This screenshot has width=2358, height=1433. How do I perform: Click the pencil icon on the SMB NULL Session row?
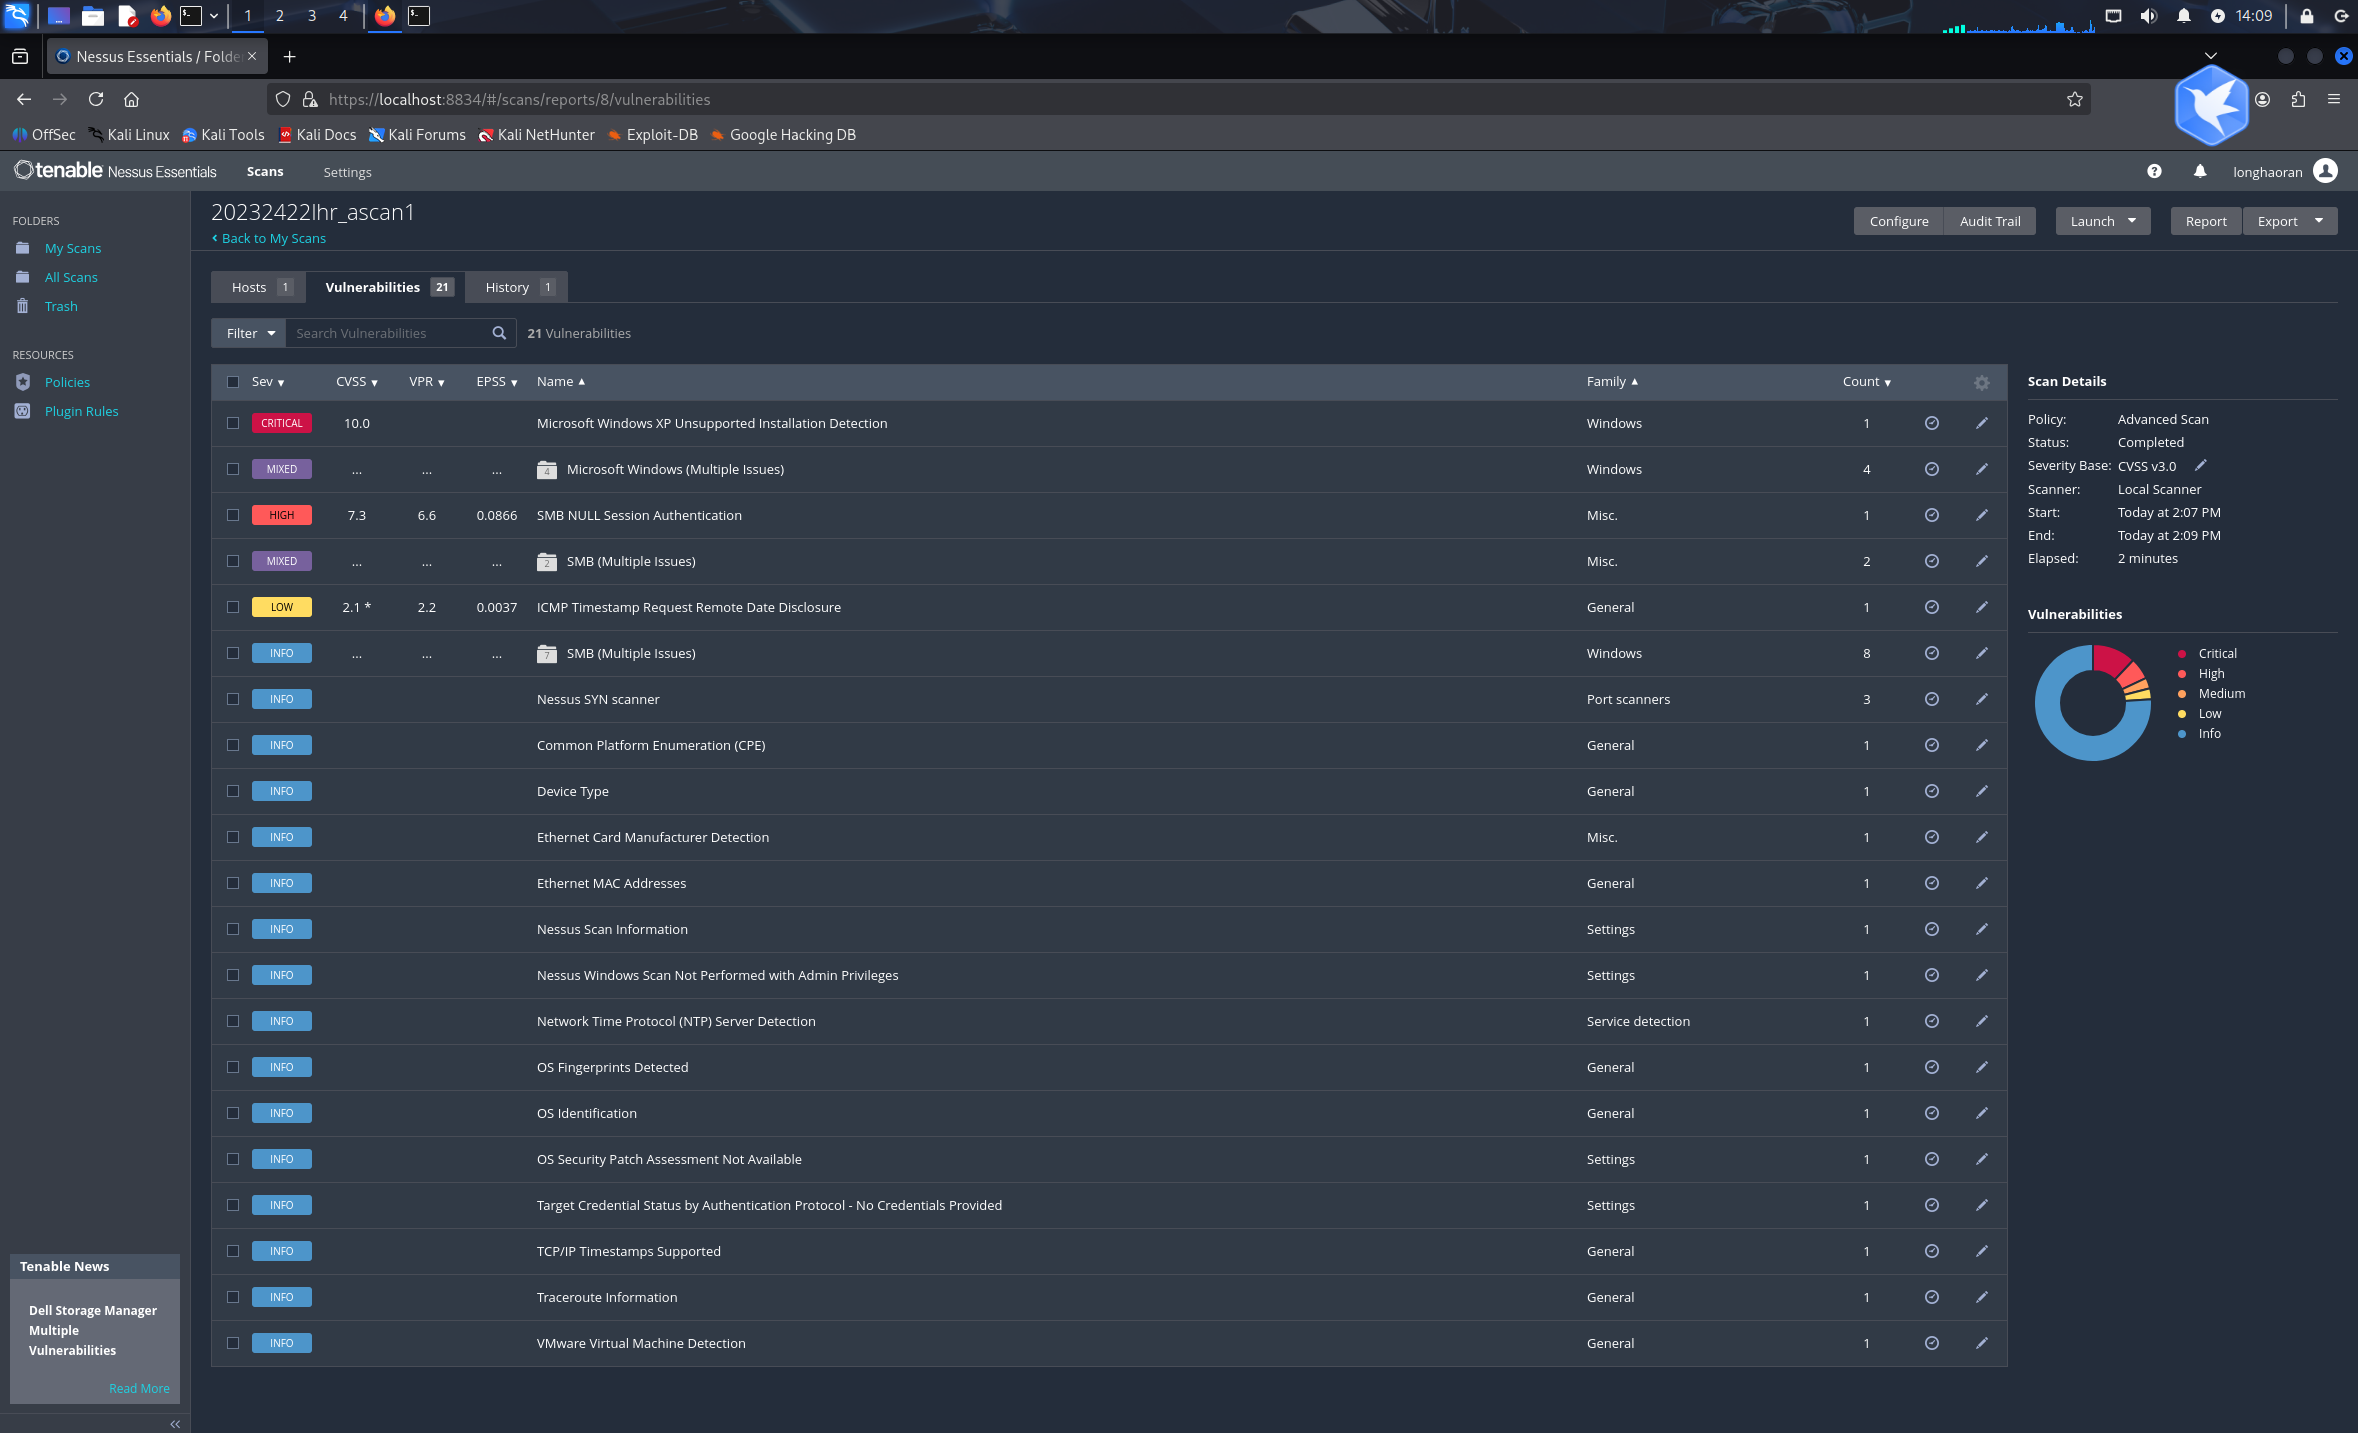pos(1981,515)
